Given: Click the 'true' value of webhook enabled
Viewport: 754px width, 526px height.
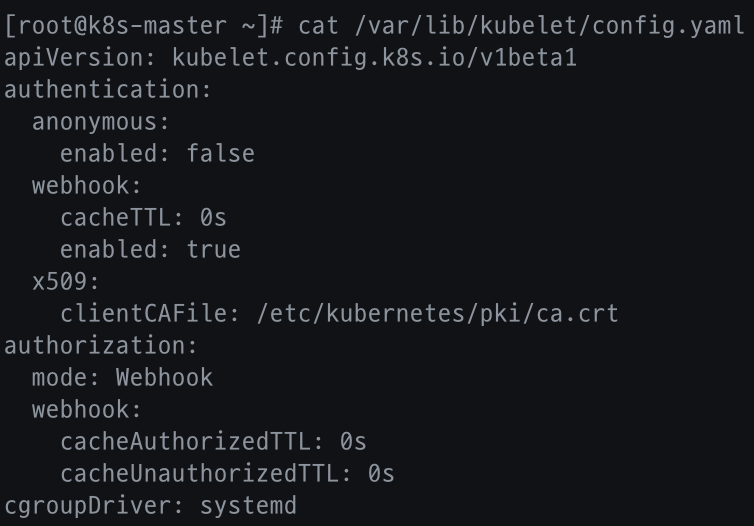Looking at the screenshot, I should click(x=213, y=250).
